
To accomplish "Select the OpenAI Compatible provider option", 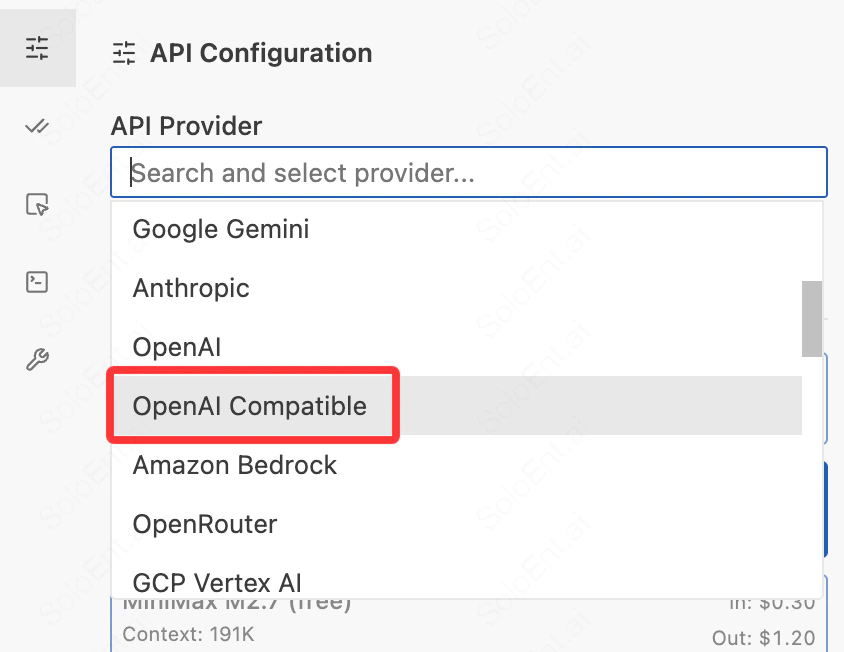I will coord(251,406).
